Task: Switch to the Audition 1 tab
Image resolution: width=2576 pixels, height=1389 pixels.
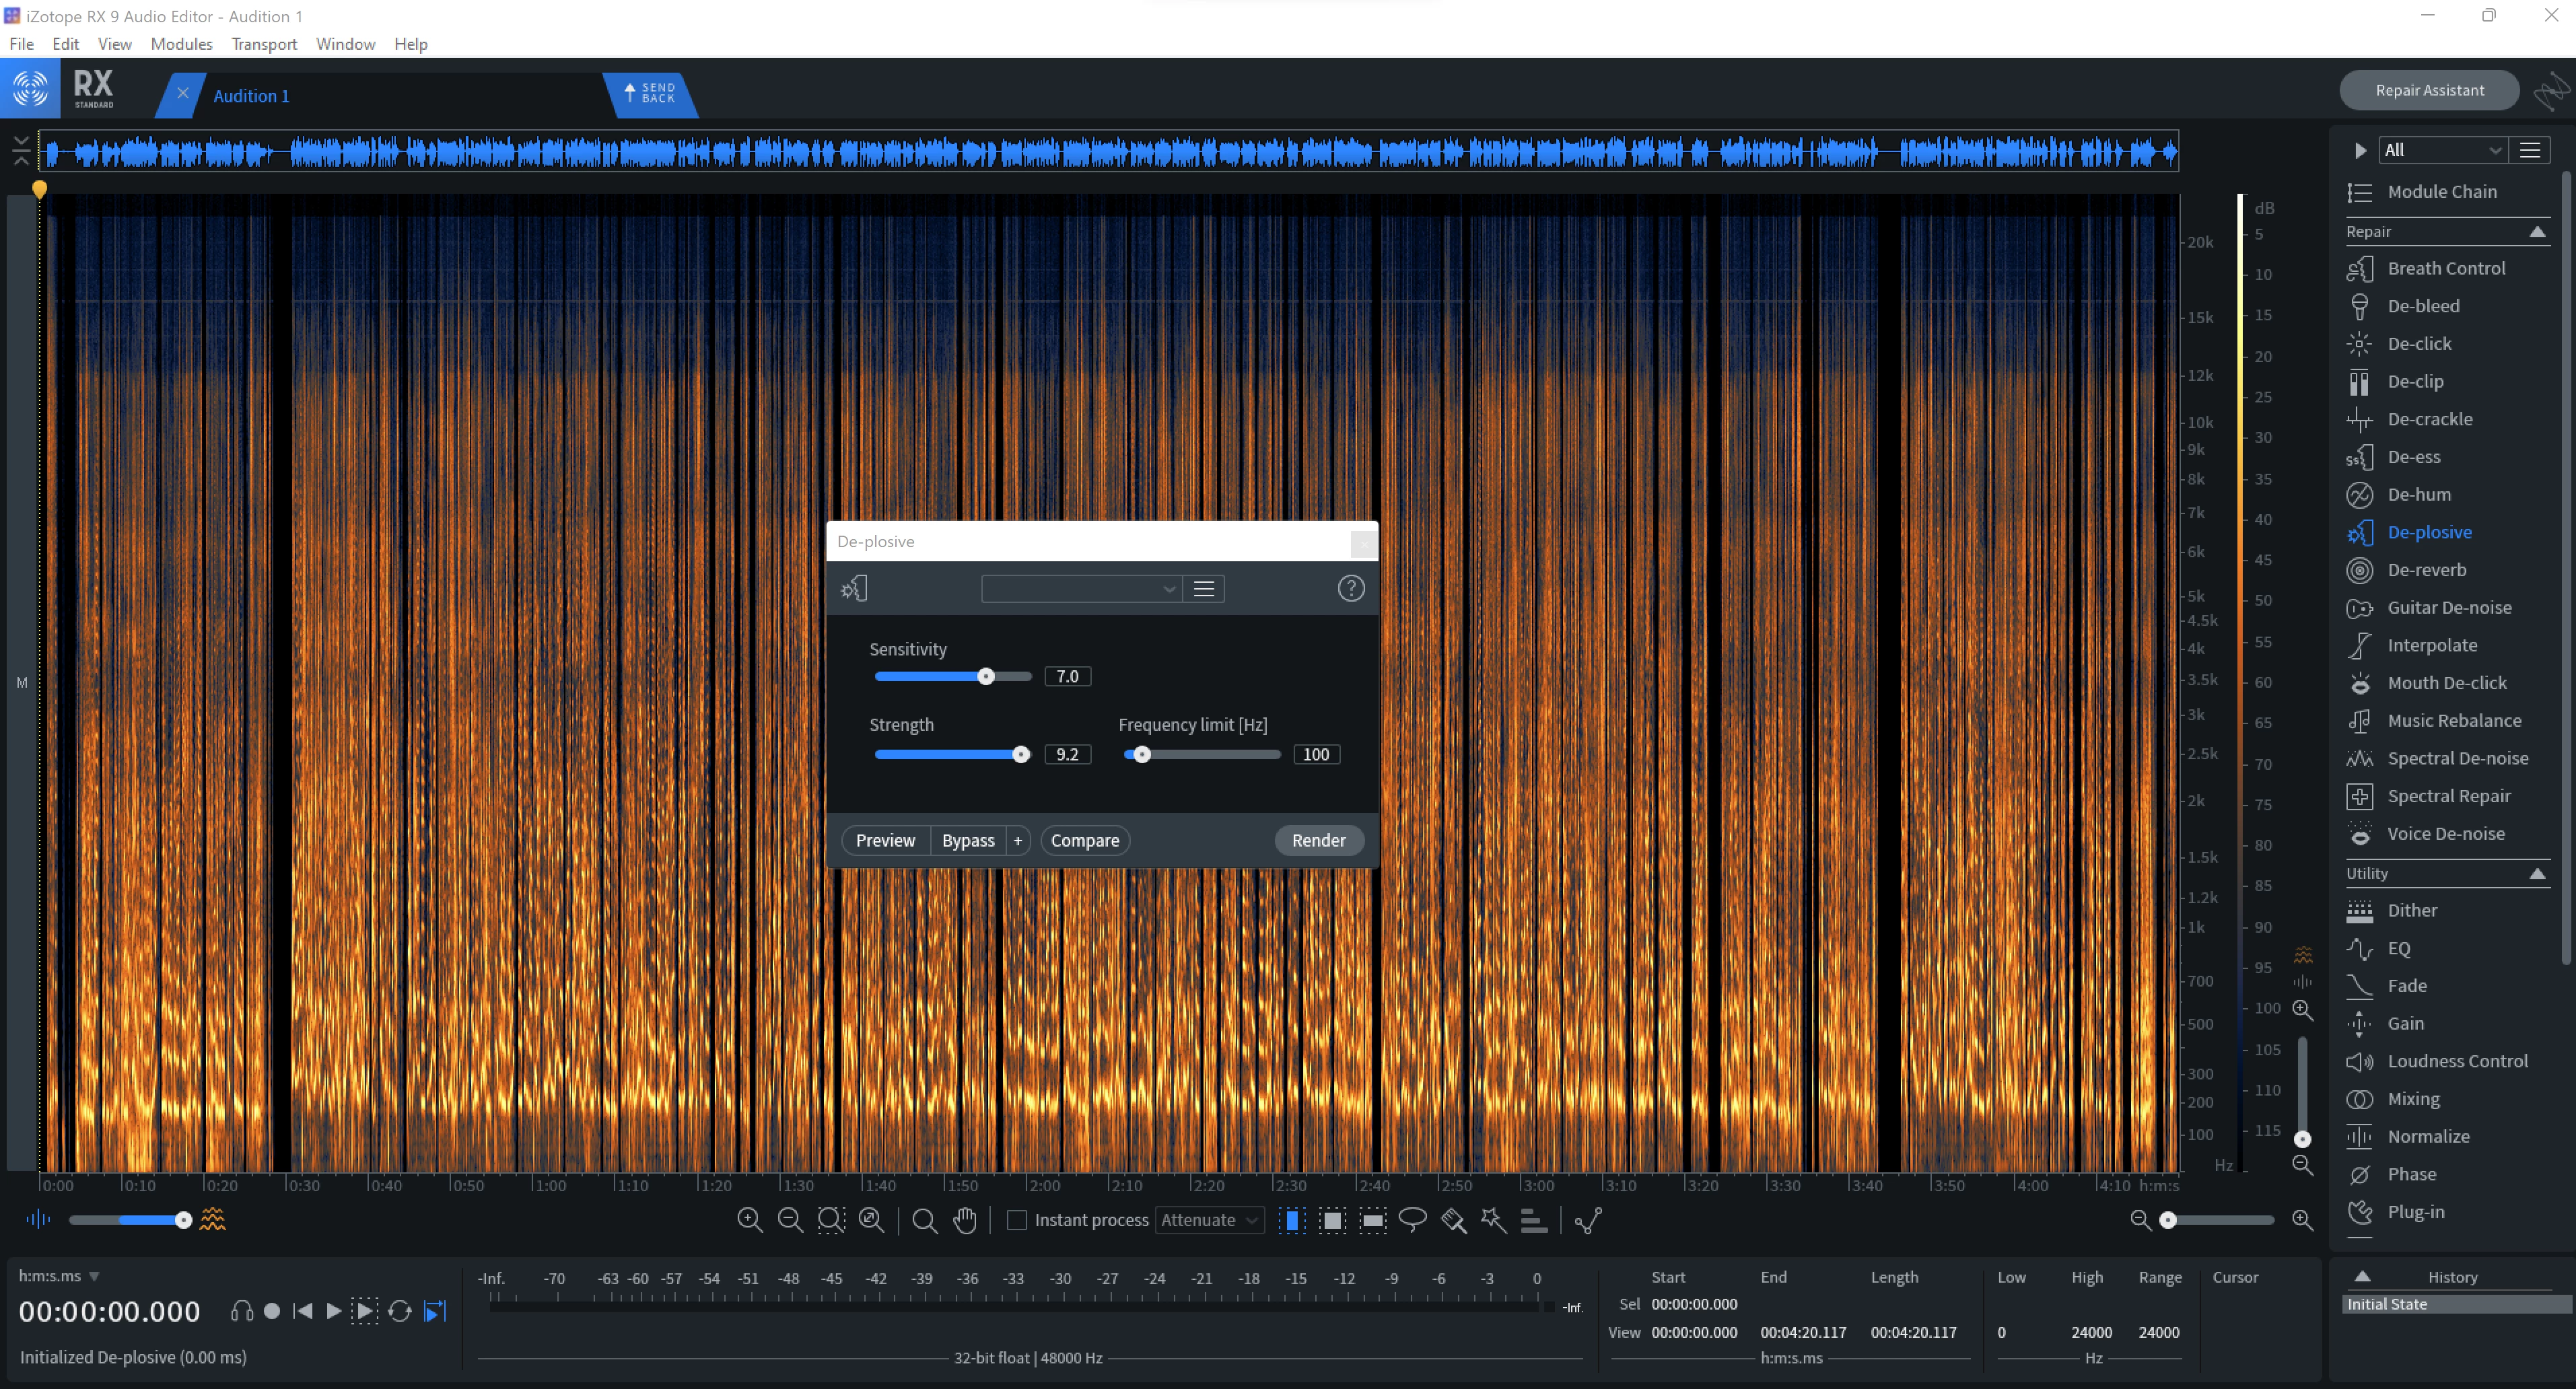Action: point(251,96)
